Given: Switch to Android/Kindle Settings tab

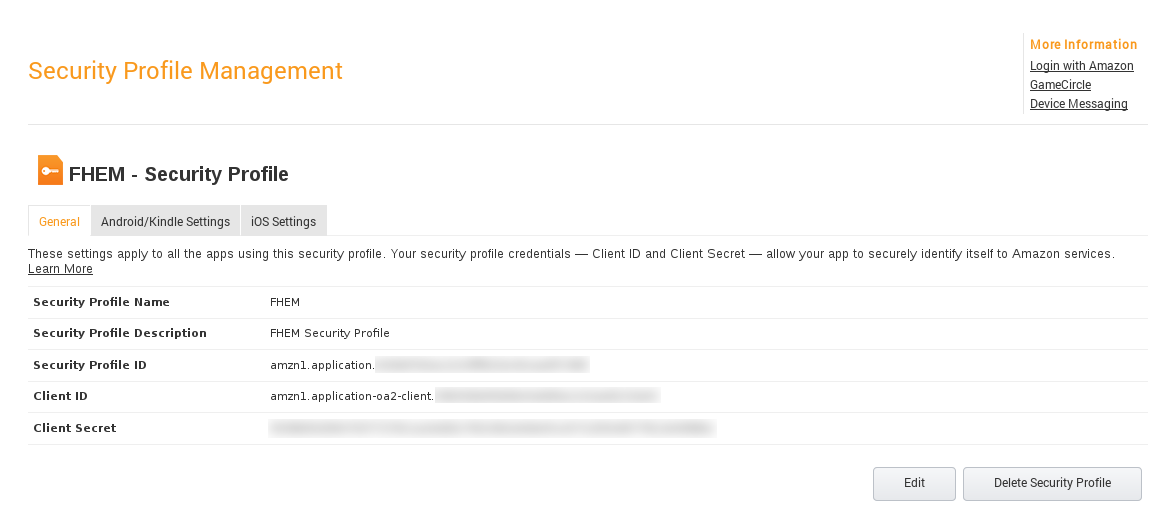Looking at the screenshot, I should [165, 221].
